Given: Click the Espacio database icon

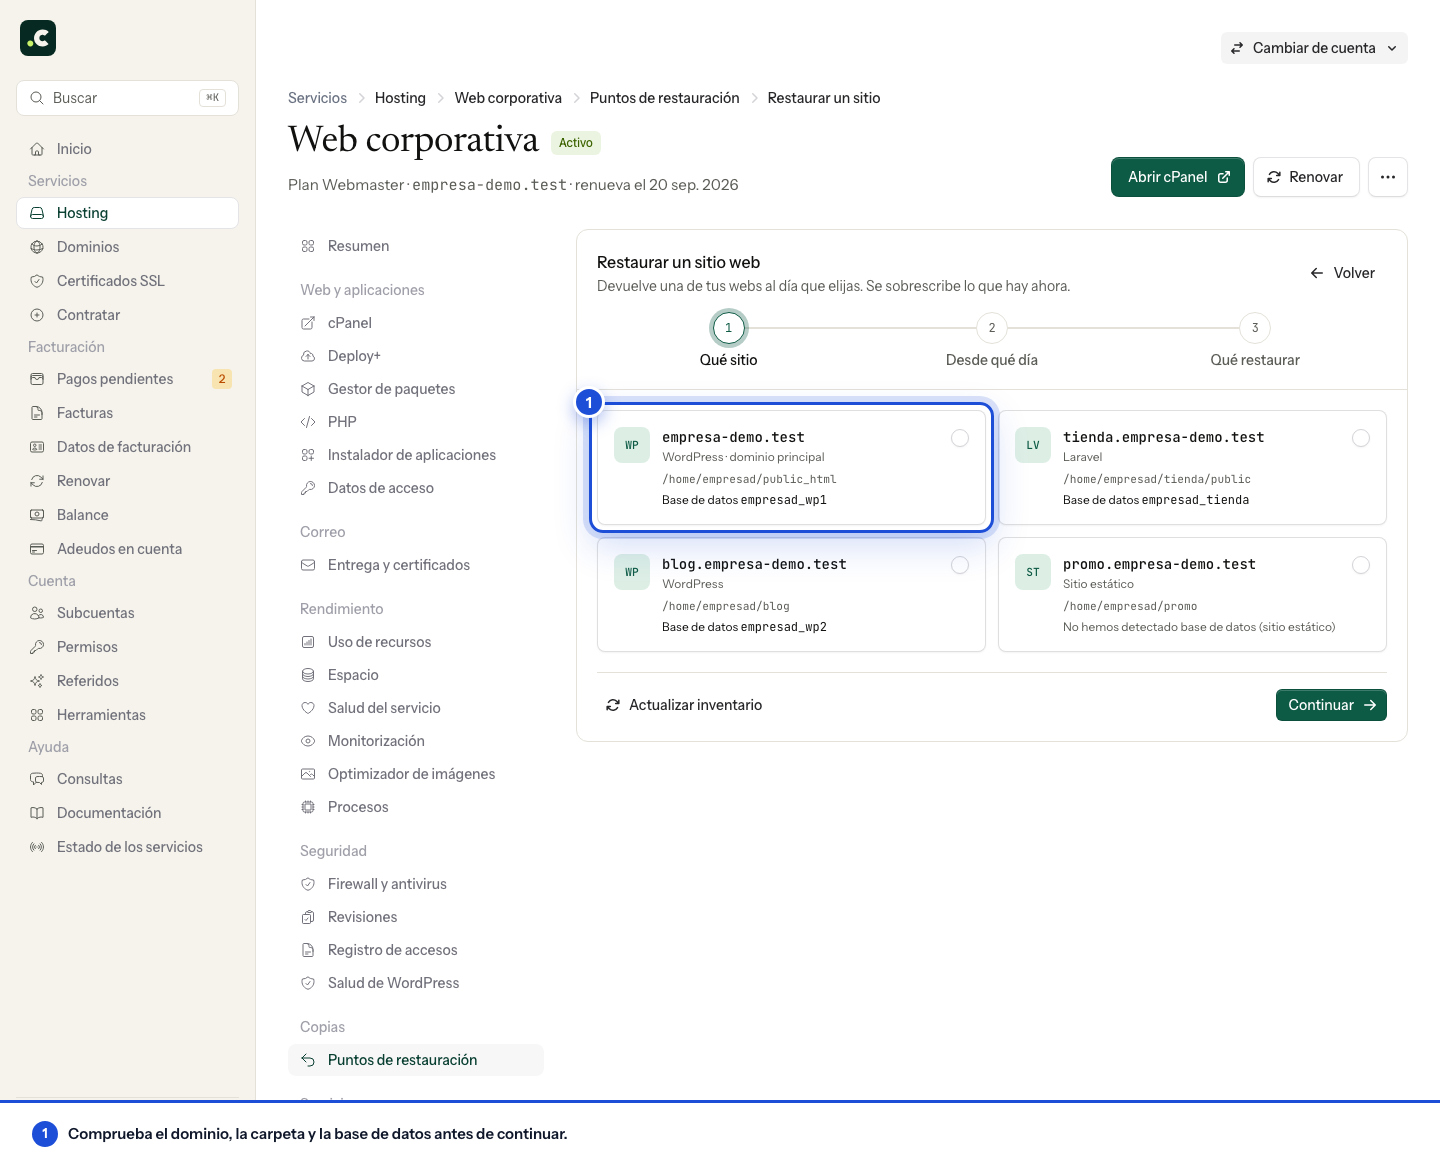Looking at the screenshot, I should (308, 675).
